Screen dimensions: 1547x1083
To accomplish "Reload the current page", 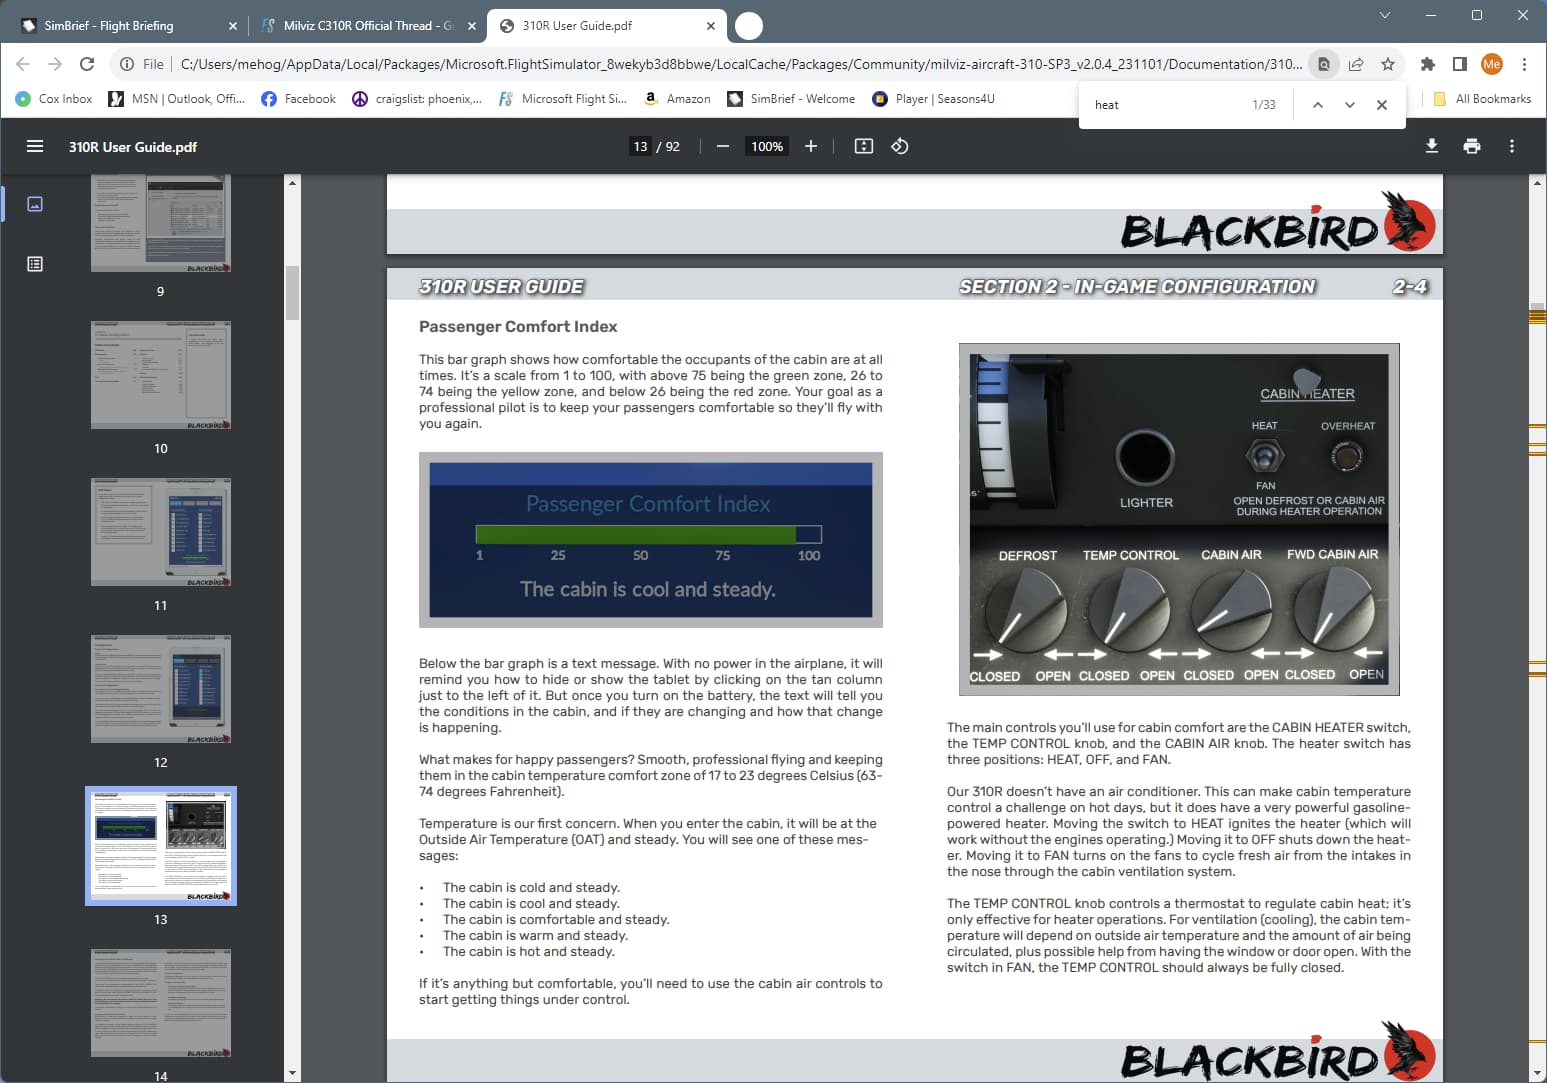I will coord(87,64).
